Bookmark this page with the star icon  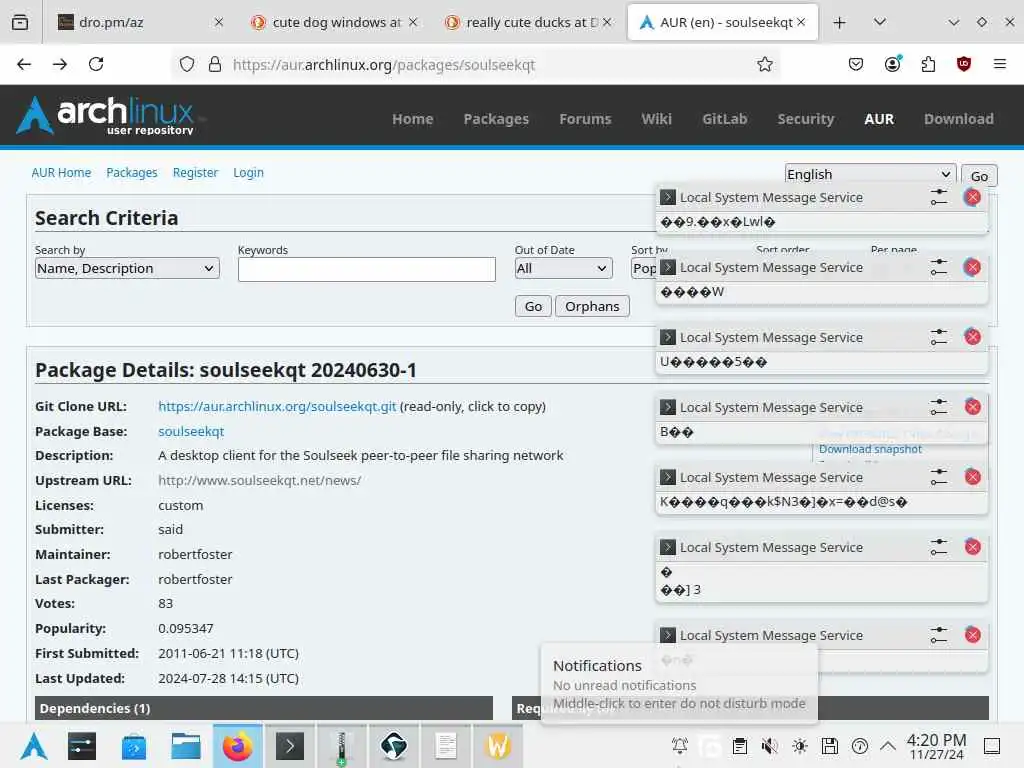765,64
